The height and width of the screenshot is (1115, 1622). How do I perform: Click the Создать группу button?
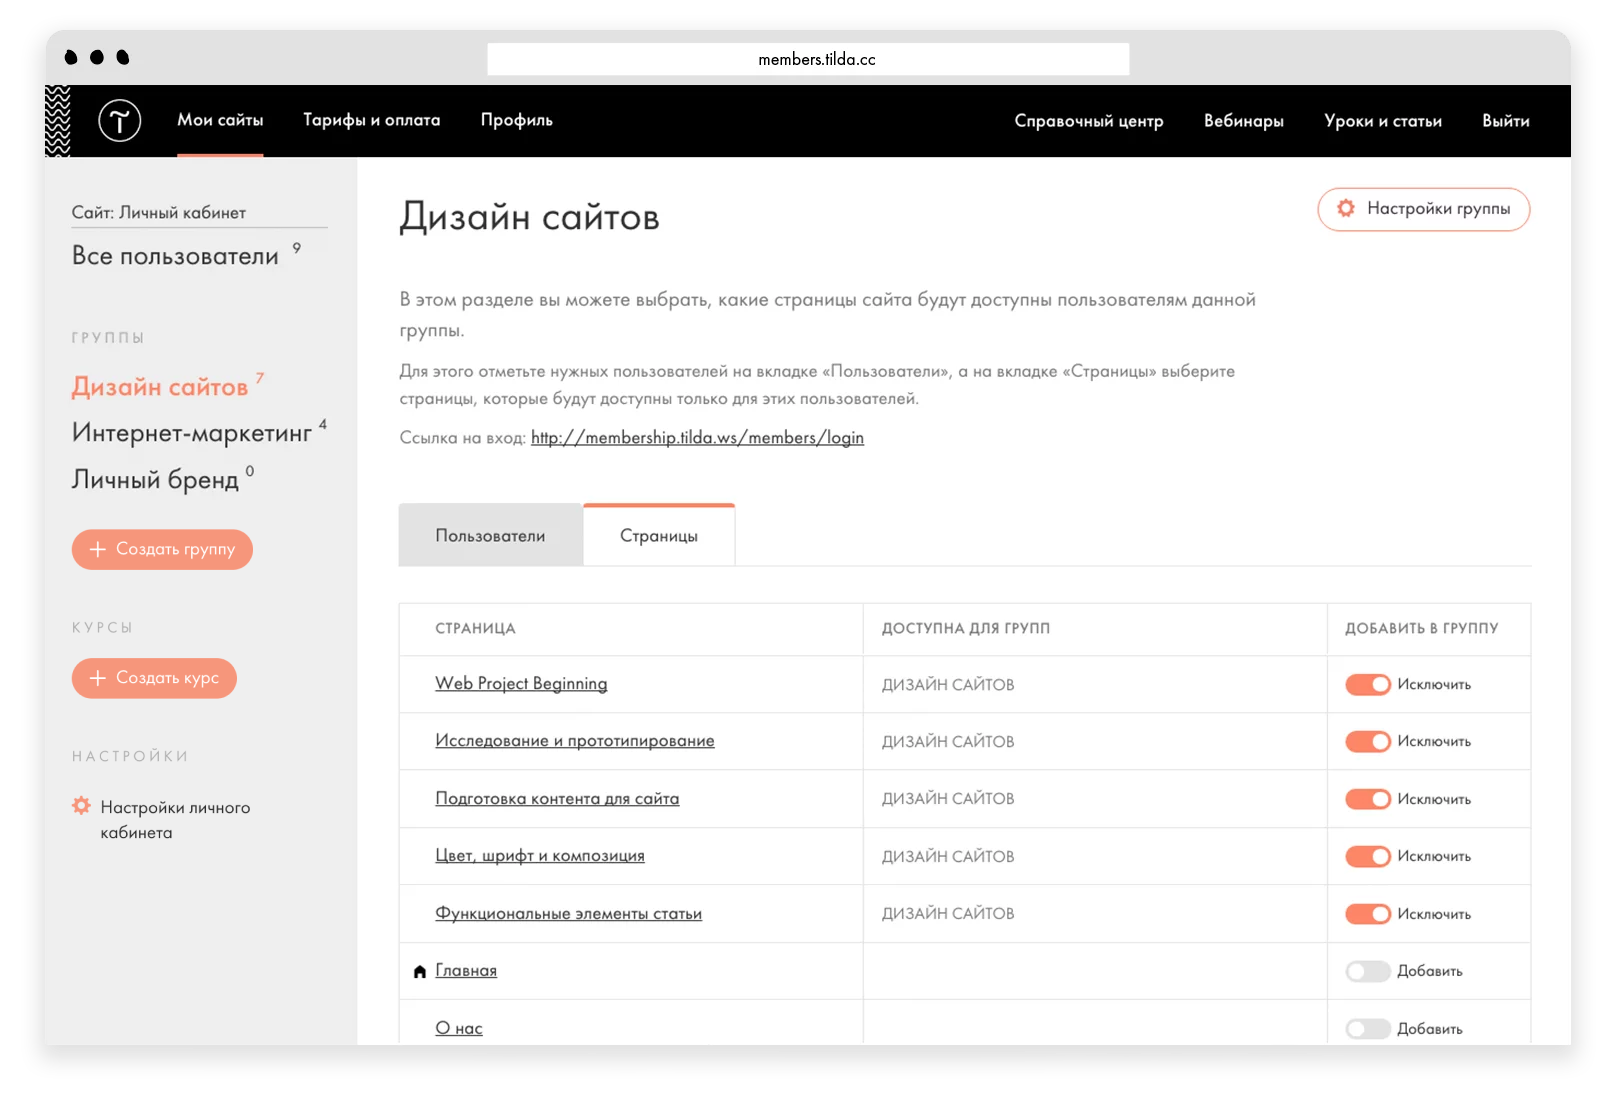click(162, 549)
